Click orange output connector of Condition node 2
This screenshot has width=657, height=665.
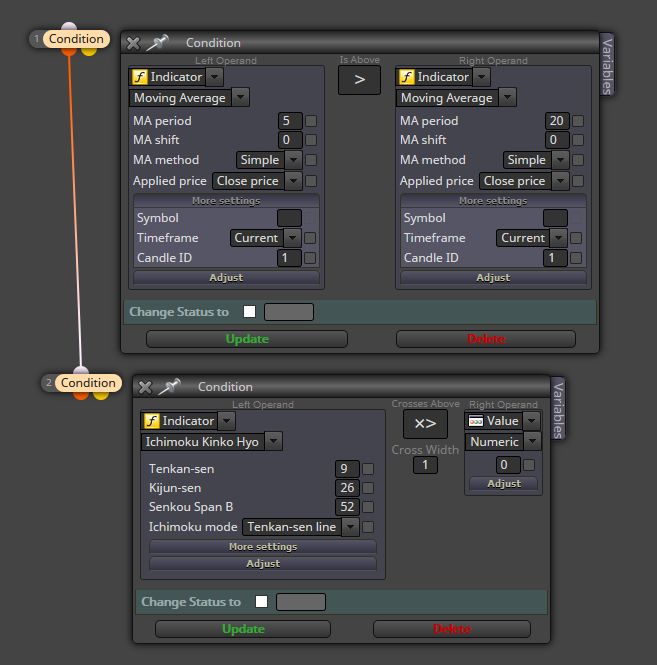pyautogui.click(x=81, y=396)
